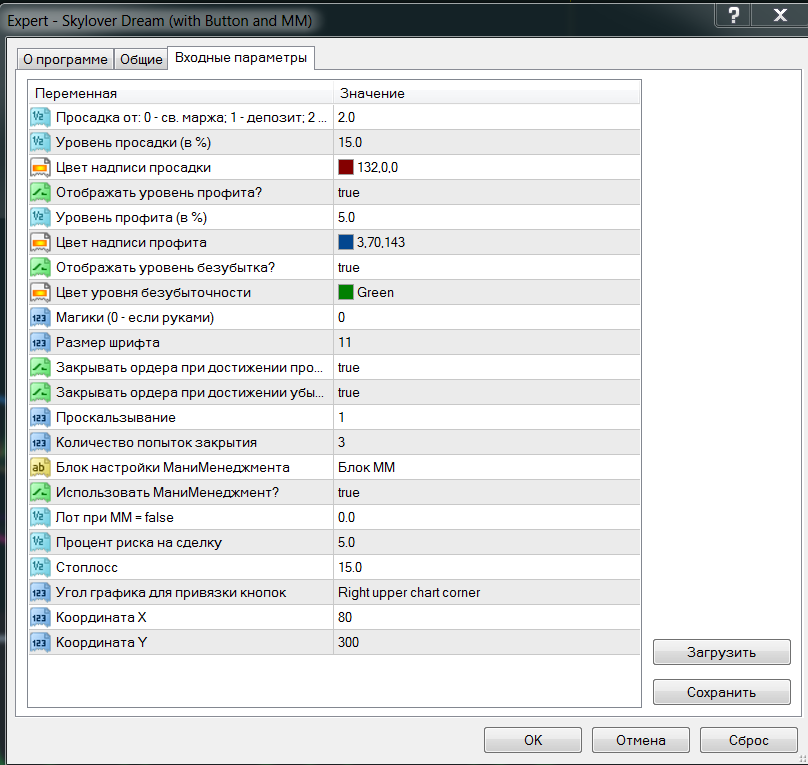
Task: Edit the 'Количество попыток закрытия' value 3
Action: [x=486, y=442]
